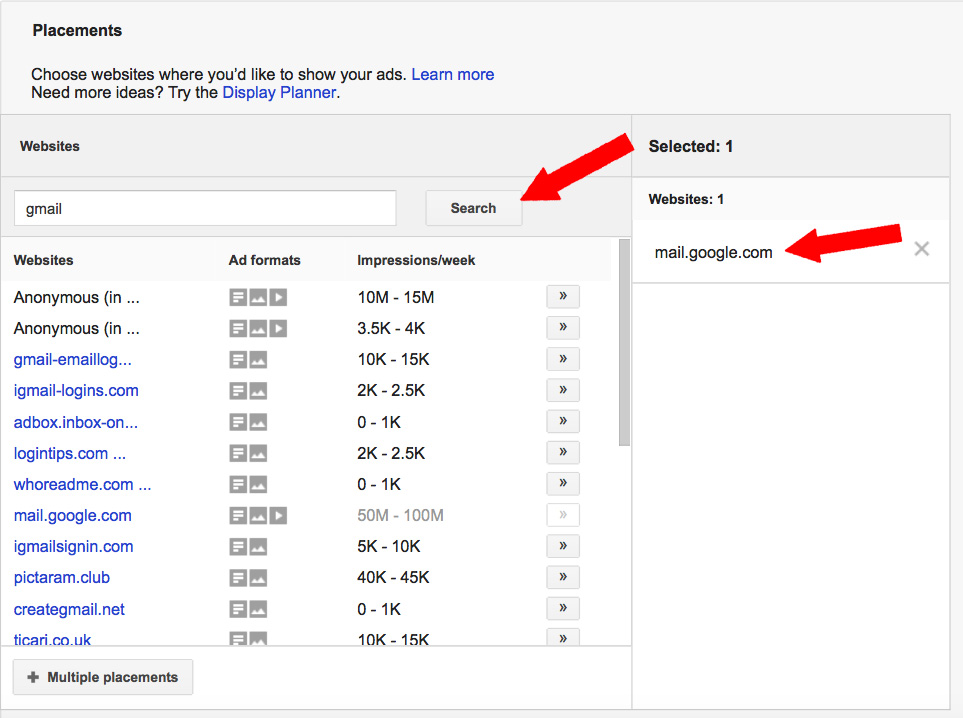Click the Ad formats column header
The width and height of the screenshot is (963, 718).
[x=265, y=260]
